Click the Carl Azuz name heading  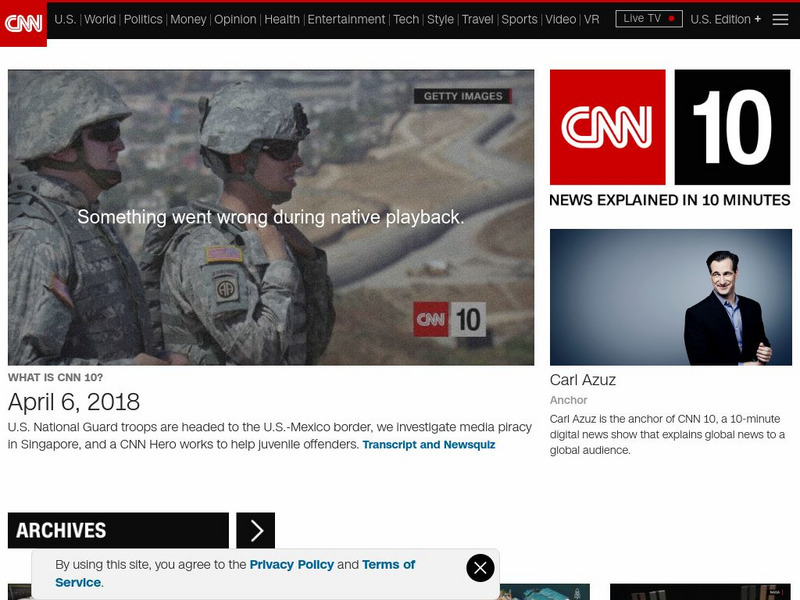583,380
